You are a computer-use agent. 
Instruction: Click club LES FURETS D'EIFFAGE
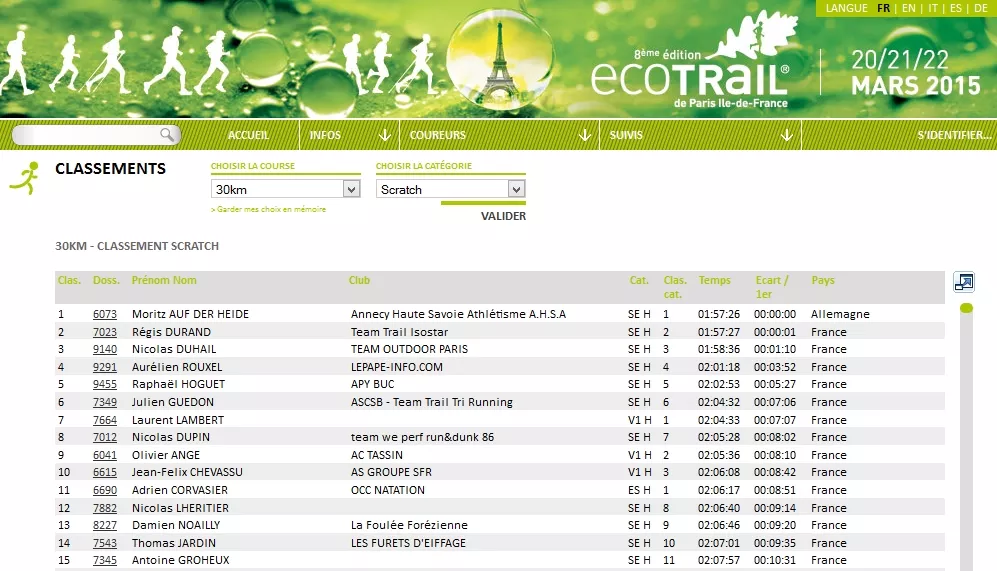(x=408, y=542)
